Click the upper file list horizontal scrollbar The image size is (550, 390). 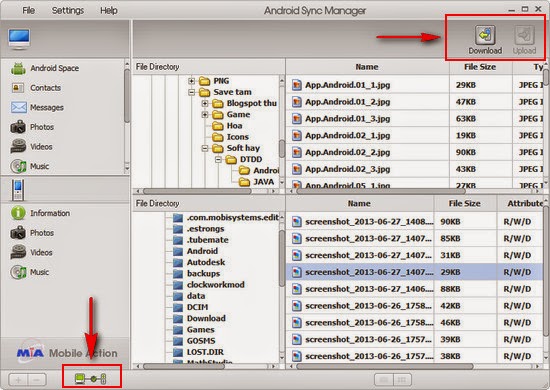pyautogui.click(x=381, y=191)
